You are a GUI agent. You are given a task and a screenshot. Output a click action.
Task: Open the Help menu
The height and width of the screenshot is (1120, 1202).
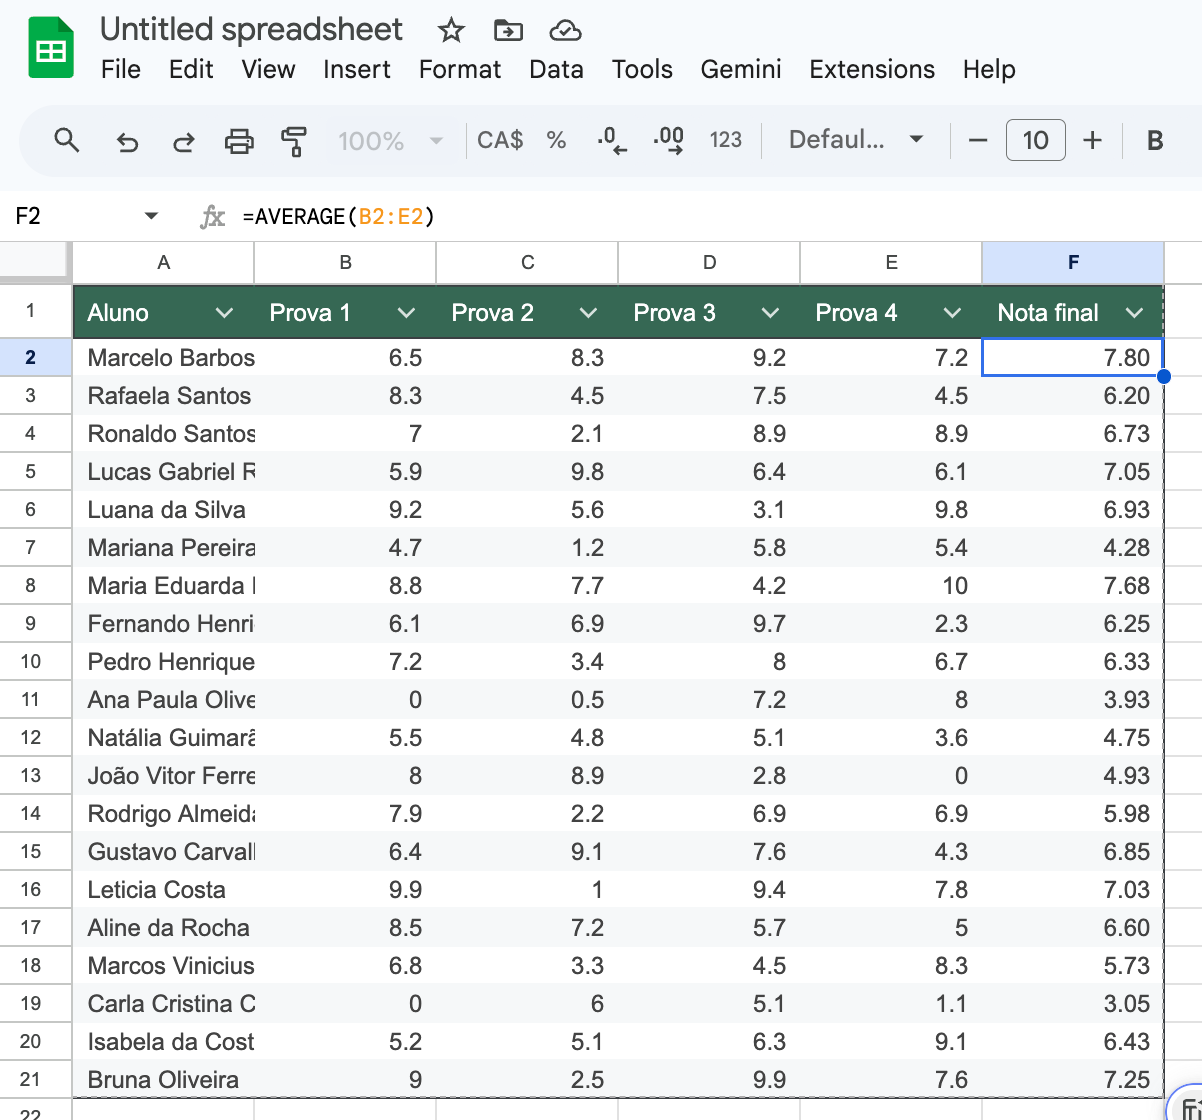(x=989, y=69)
